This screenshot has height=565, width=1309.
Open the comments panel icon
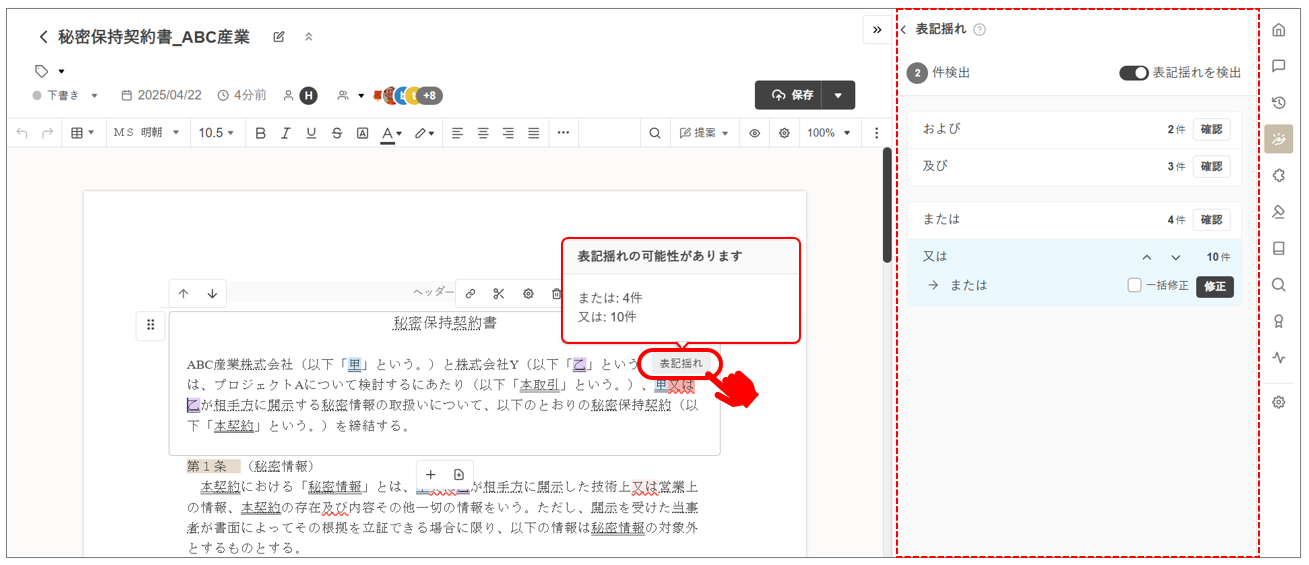1278,66
